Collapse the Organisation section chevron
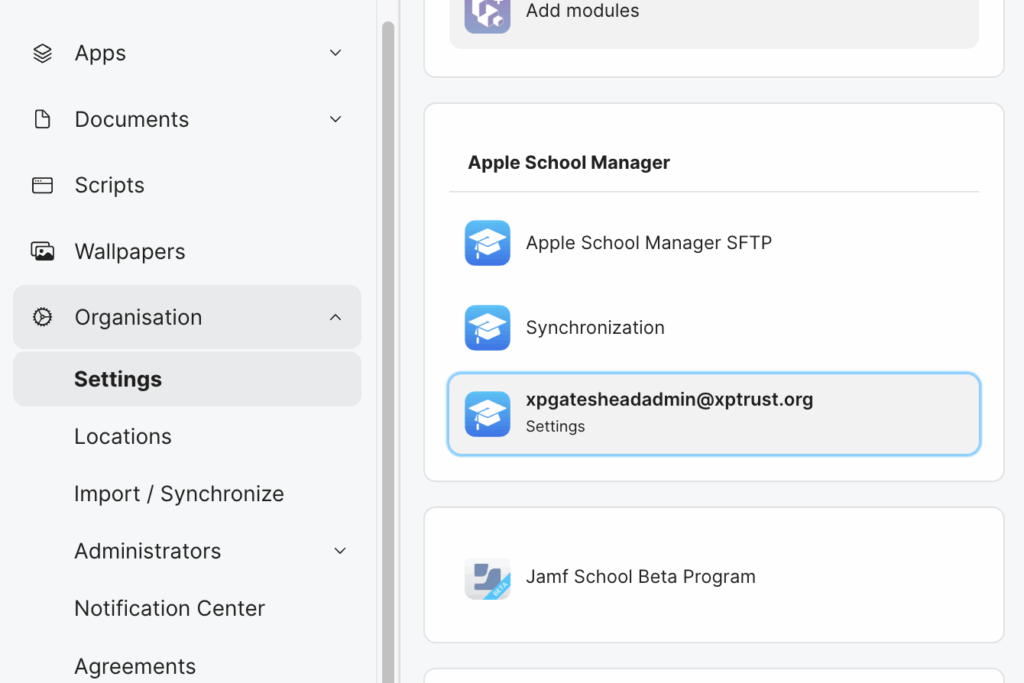This screenshot has height=683, width=1024. pyautogui.click(x=336, y=317)
